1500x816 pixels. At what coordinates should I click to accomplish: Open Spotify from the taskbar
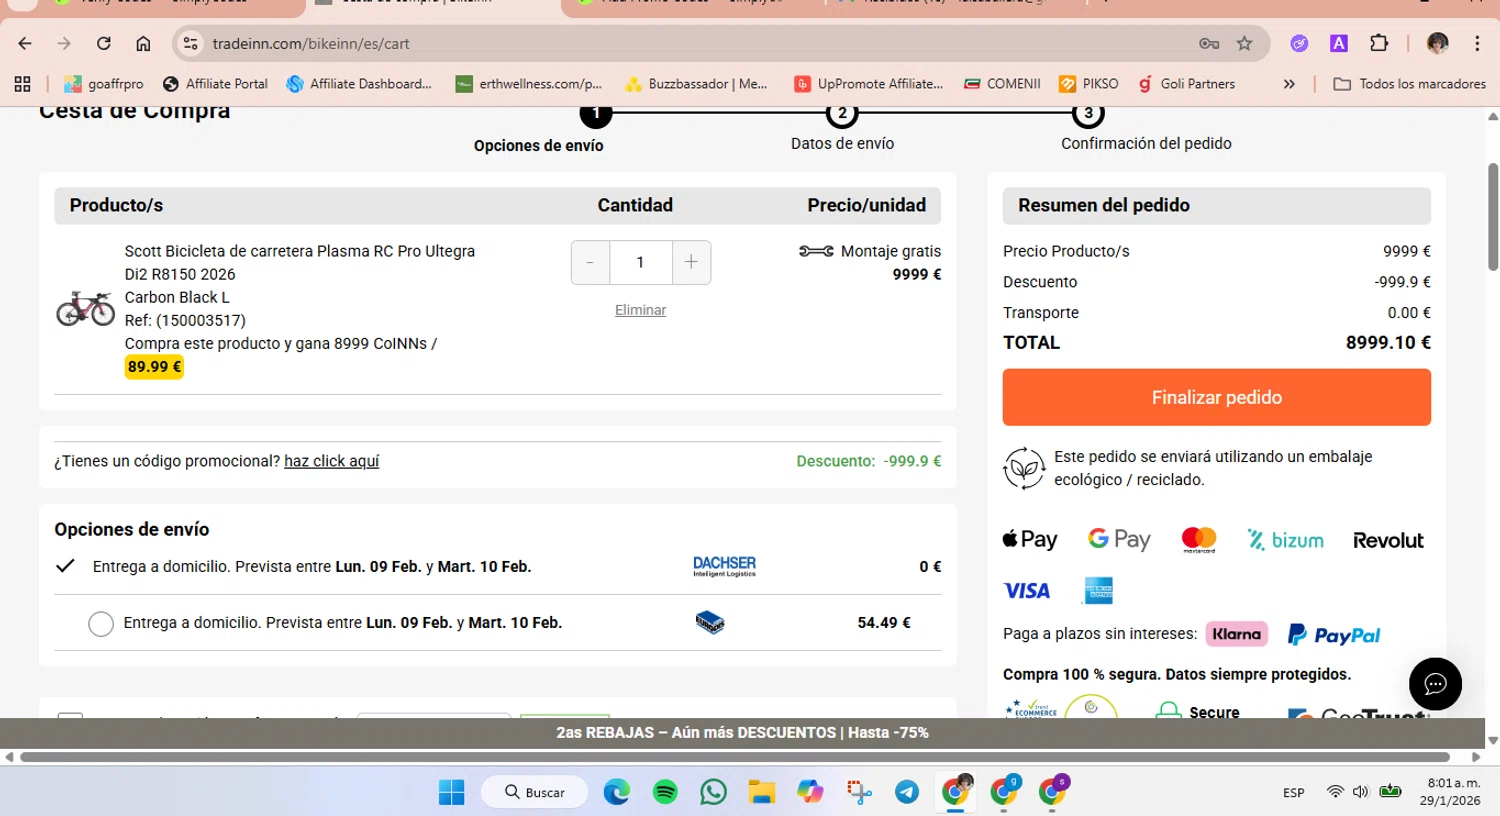(665, 792)
